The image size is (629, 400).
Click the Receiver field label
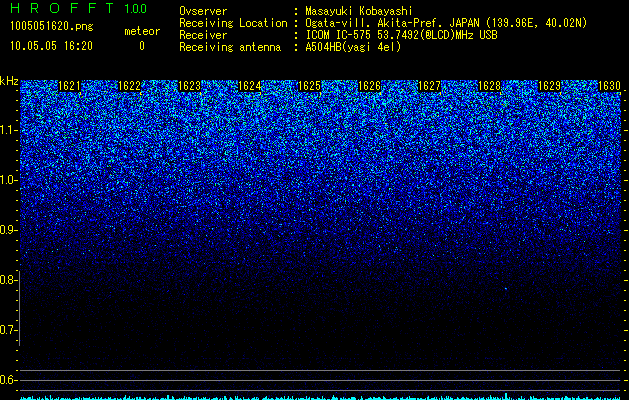tap(203, 35)
